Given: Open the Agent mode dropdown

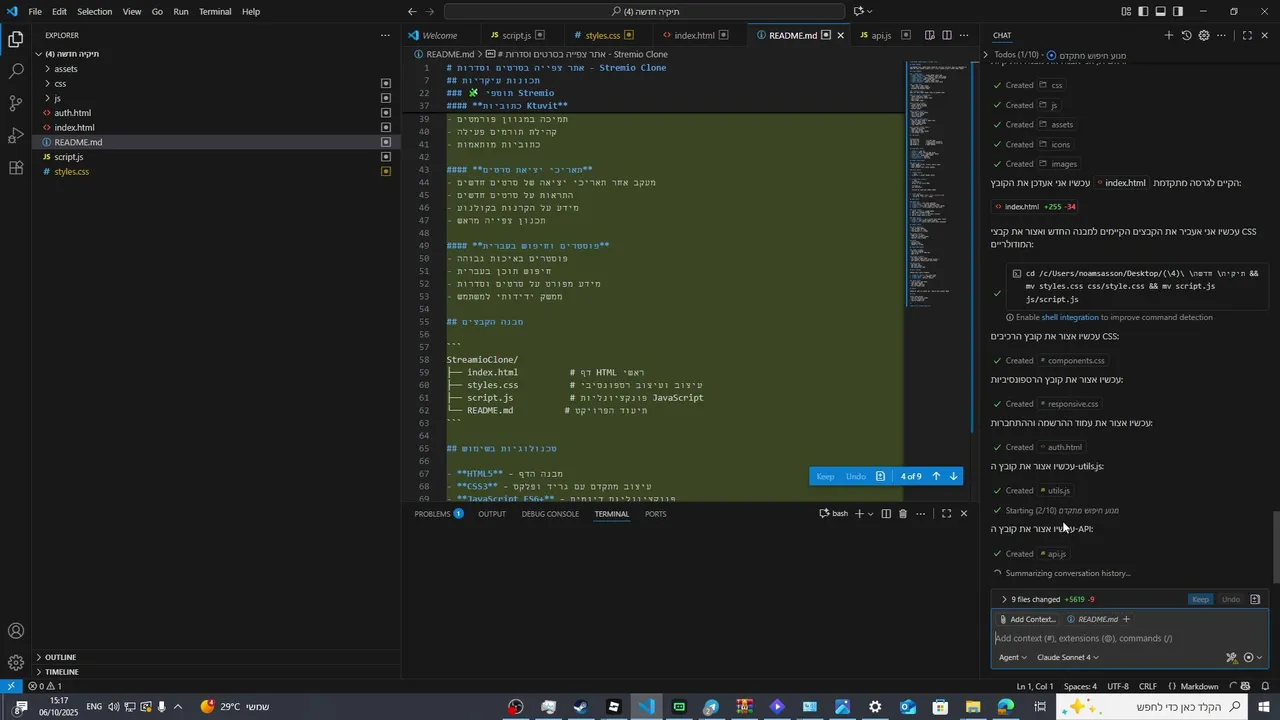Looking at the screenshot, I should coord(1013,658).
